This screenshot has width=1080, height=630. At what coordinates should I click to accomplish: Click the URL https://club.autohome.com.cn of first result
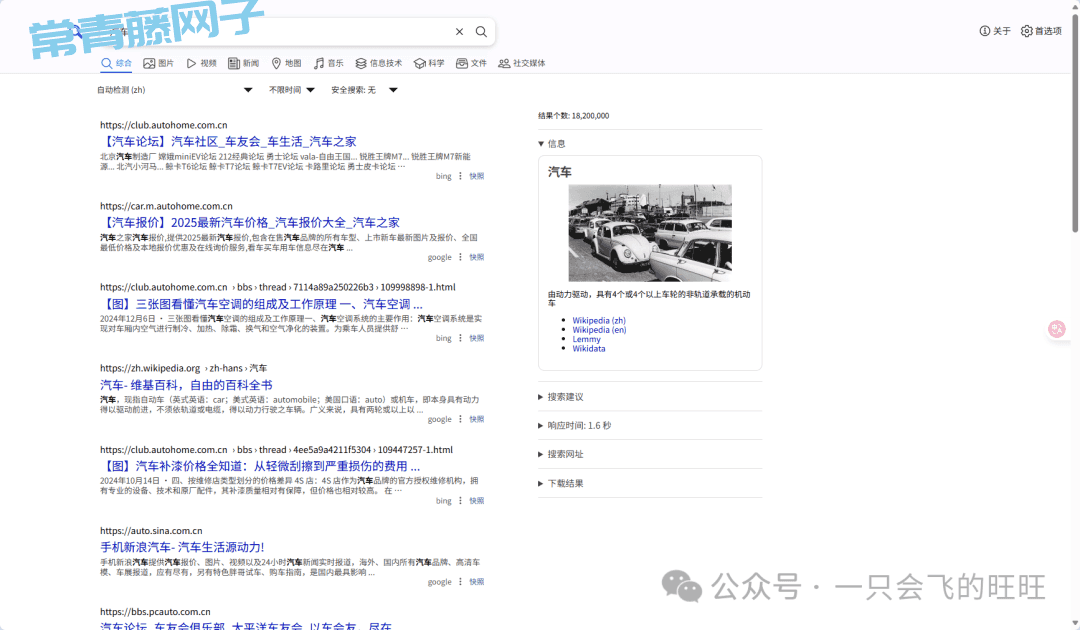tap(163, 125)
